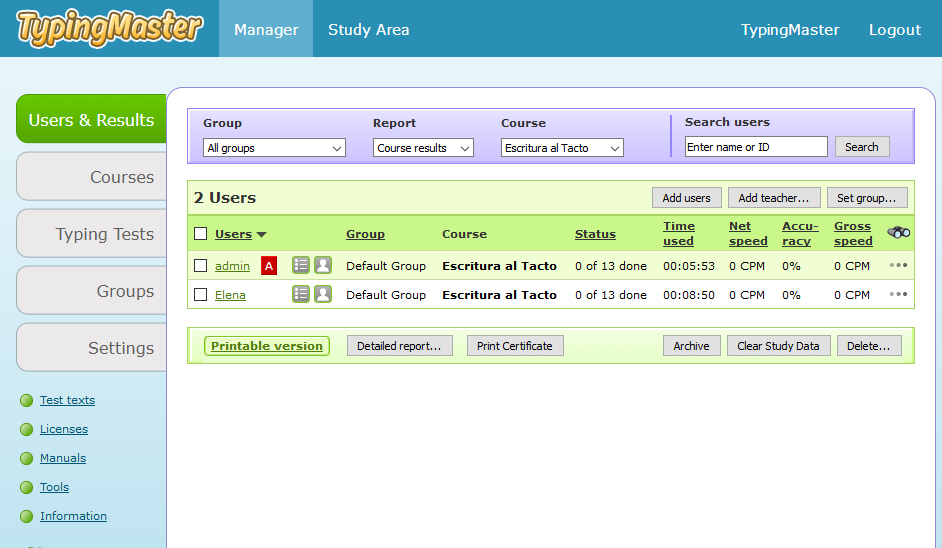Open the Test texts link

tap(67, 400)
